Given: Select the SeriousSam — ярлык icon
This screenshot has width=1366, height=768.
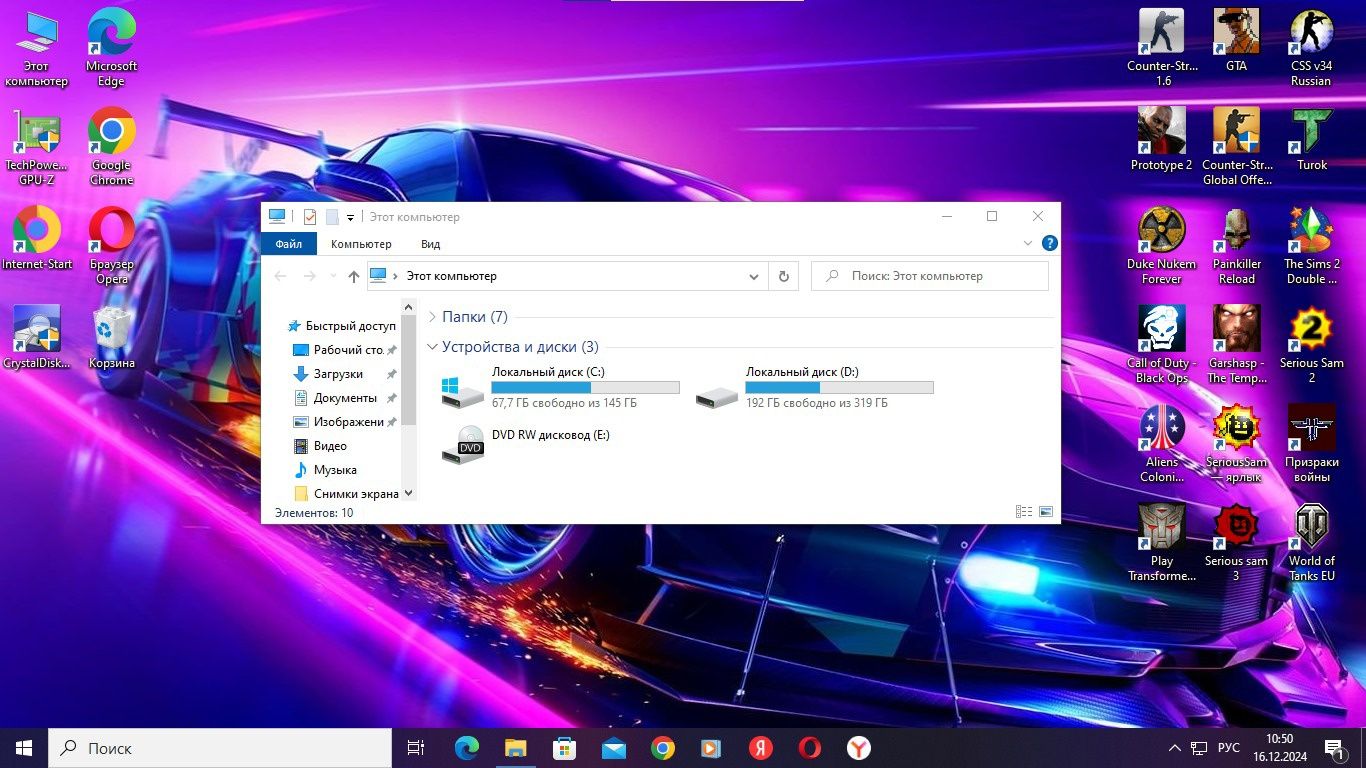Looking at the screenshot, I should 1236,443.
